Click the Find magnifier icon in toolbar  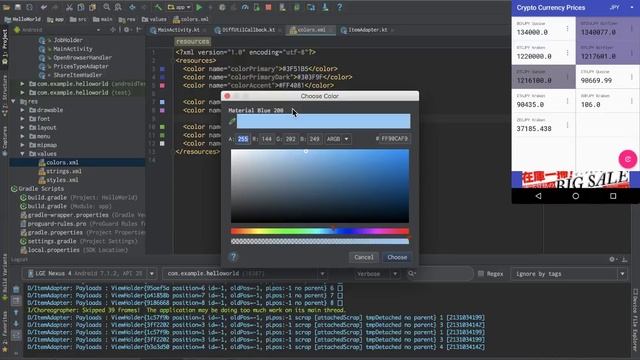coord(107,7)
